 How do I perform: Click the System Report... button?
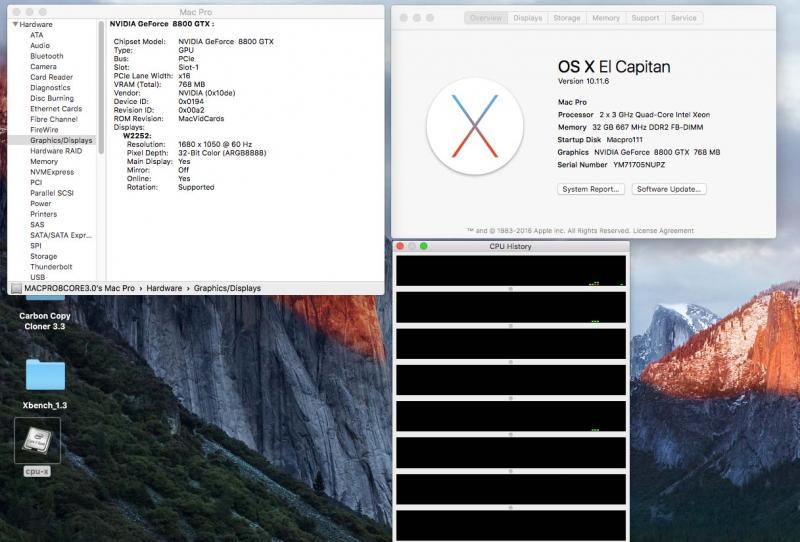coord(590,189)
